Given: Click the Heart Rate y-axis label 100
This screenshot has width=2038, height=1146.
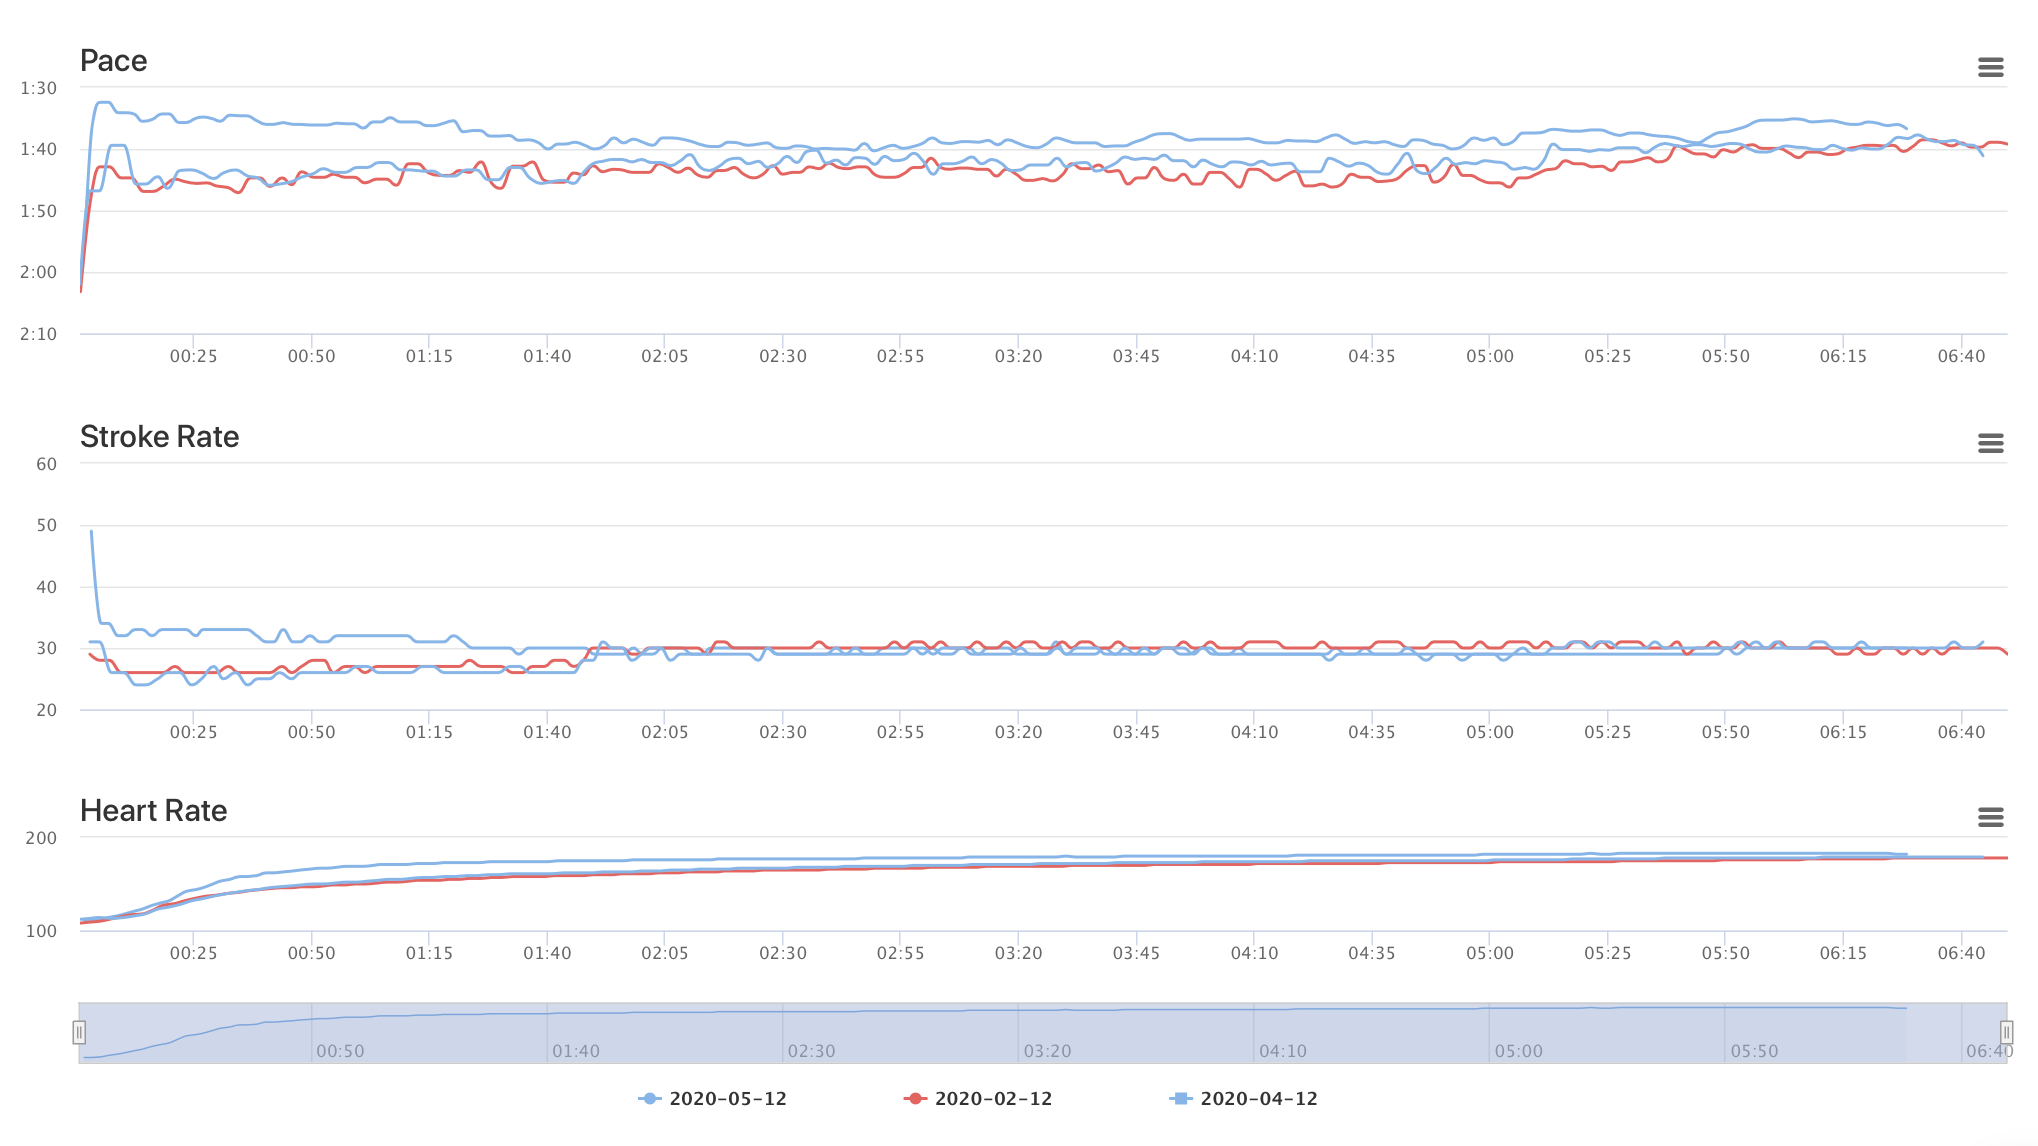Looking at the screenshot, I should coord(41,931).
